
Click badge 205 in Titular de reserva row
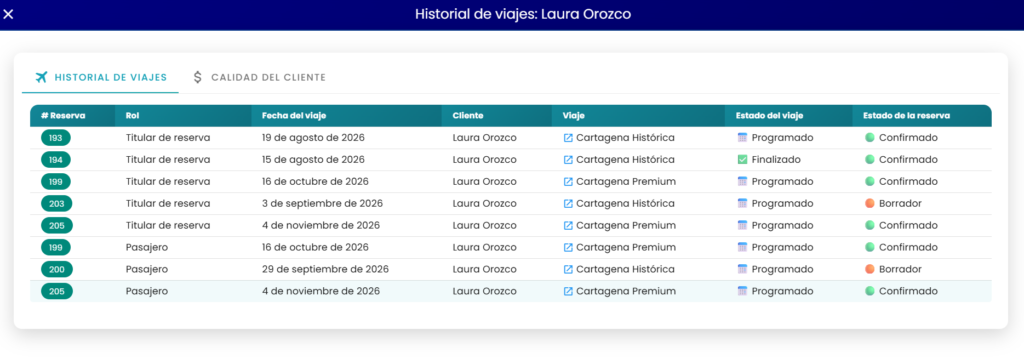[56, 225]
